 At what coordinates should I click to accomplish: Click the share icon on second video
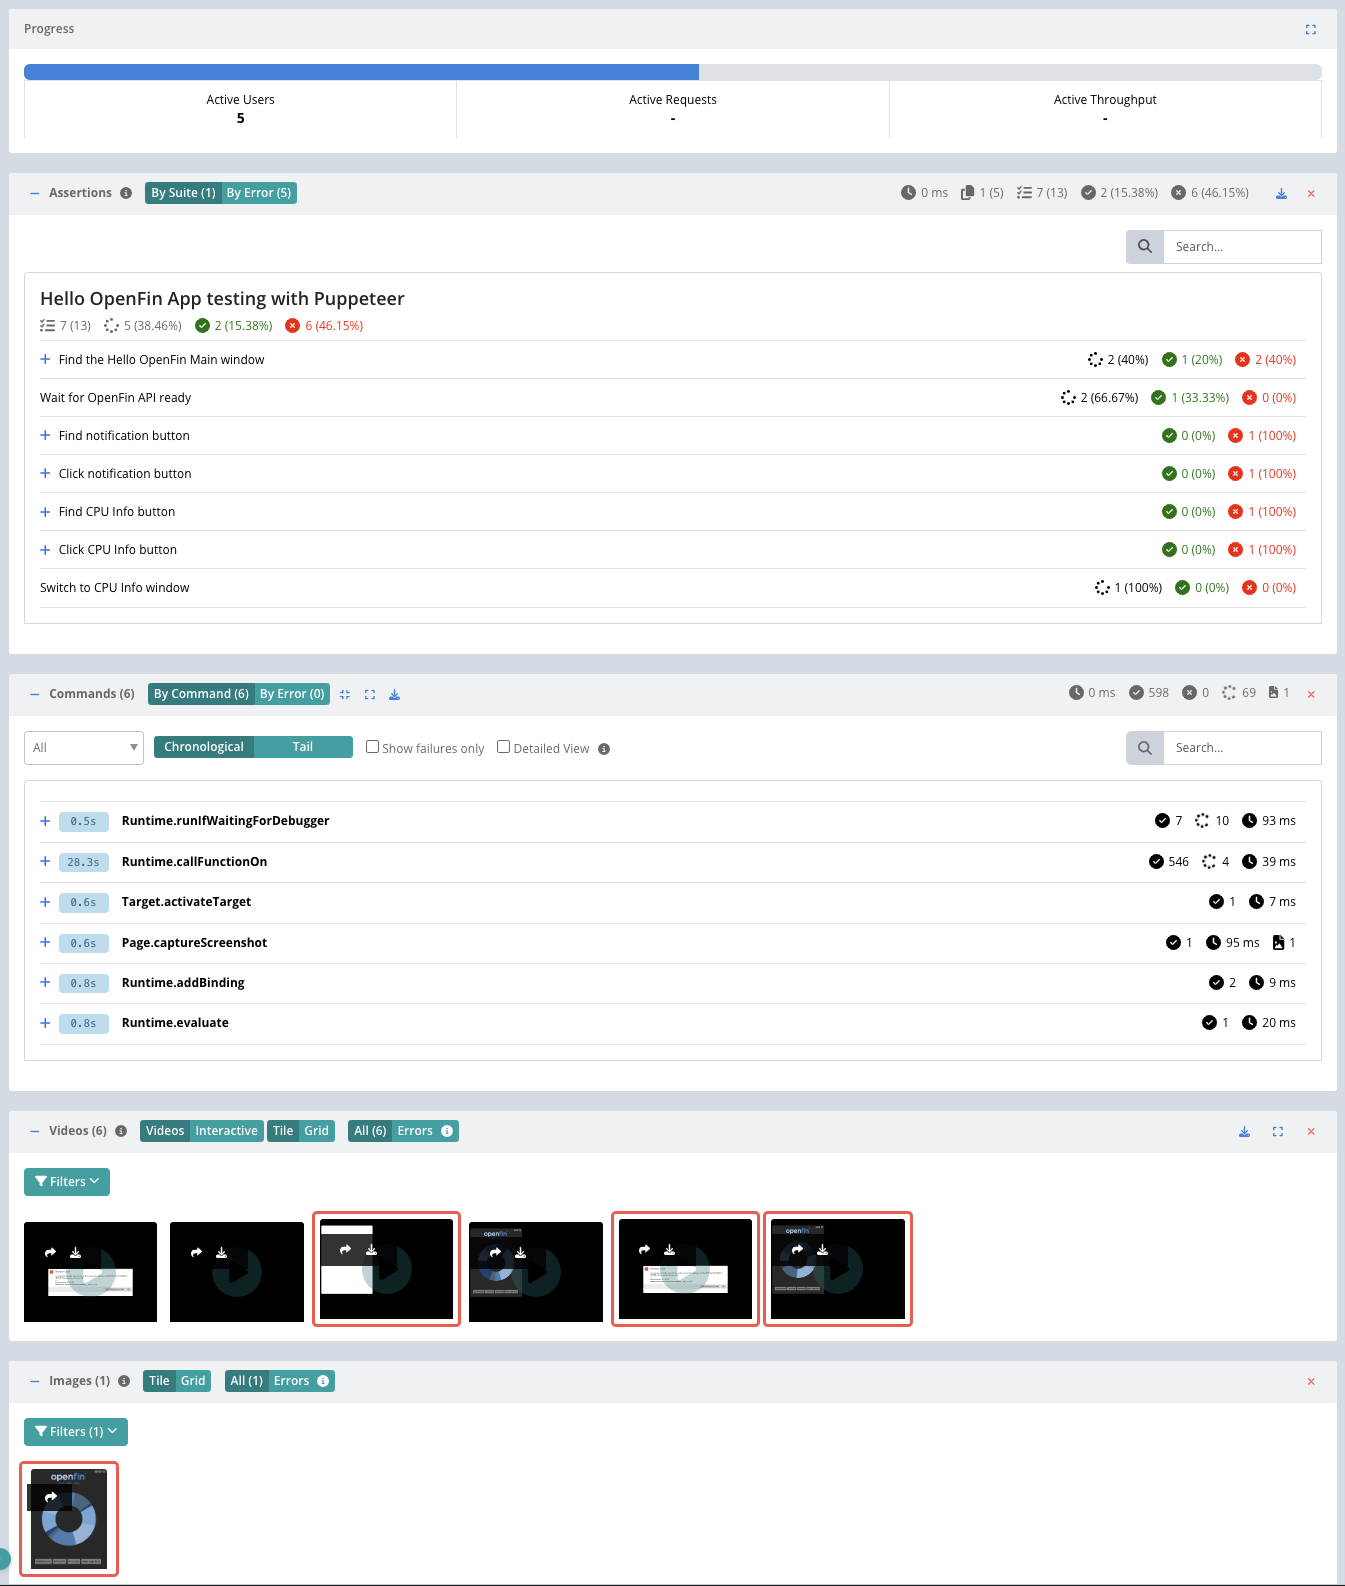tap(196, 1252)
